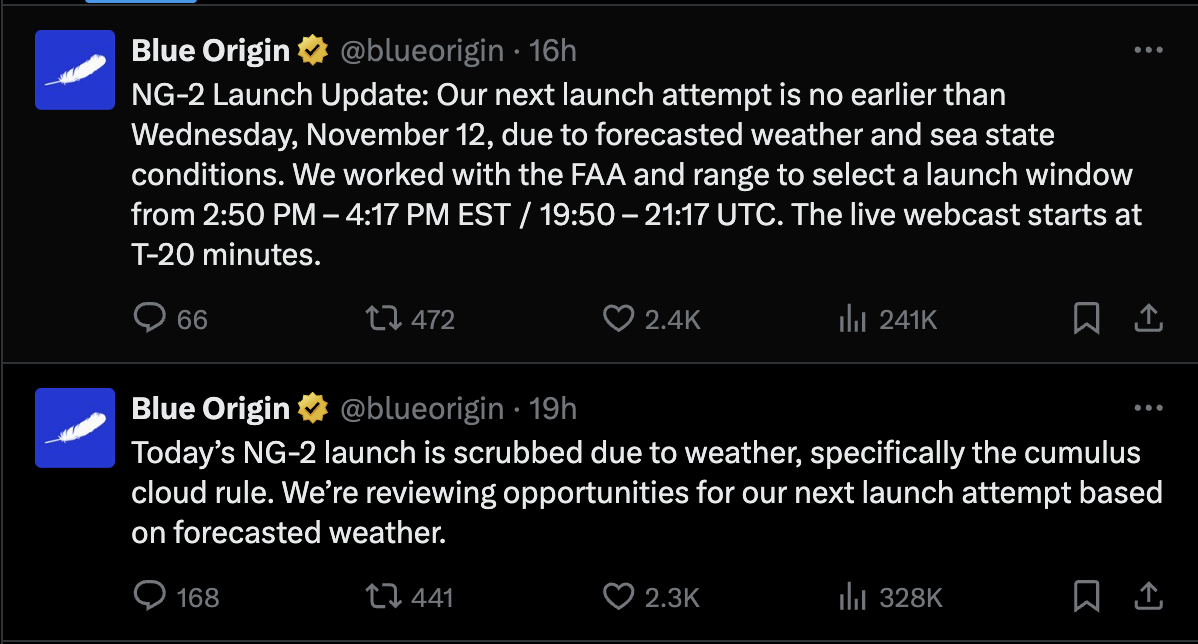
Task: Bookmark the NG-2 launch update tweet
Action: click(x=1086, y=318)
